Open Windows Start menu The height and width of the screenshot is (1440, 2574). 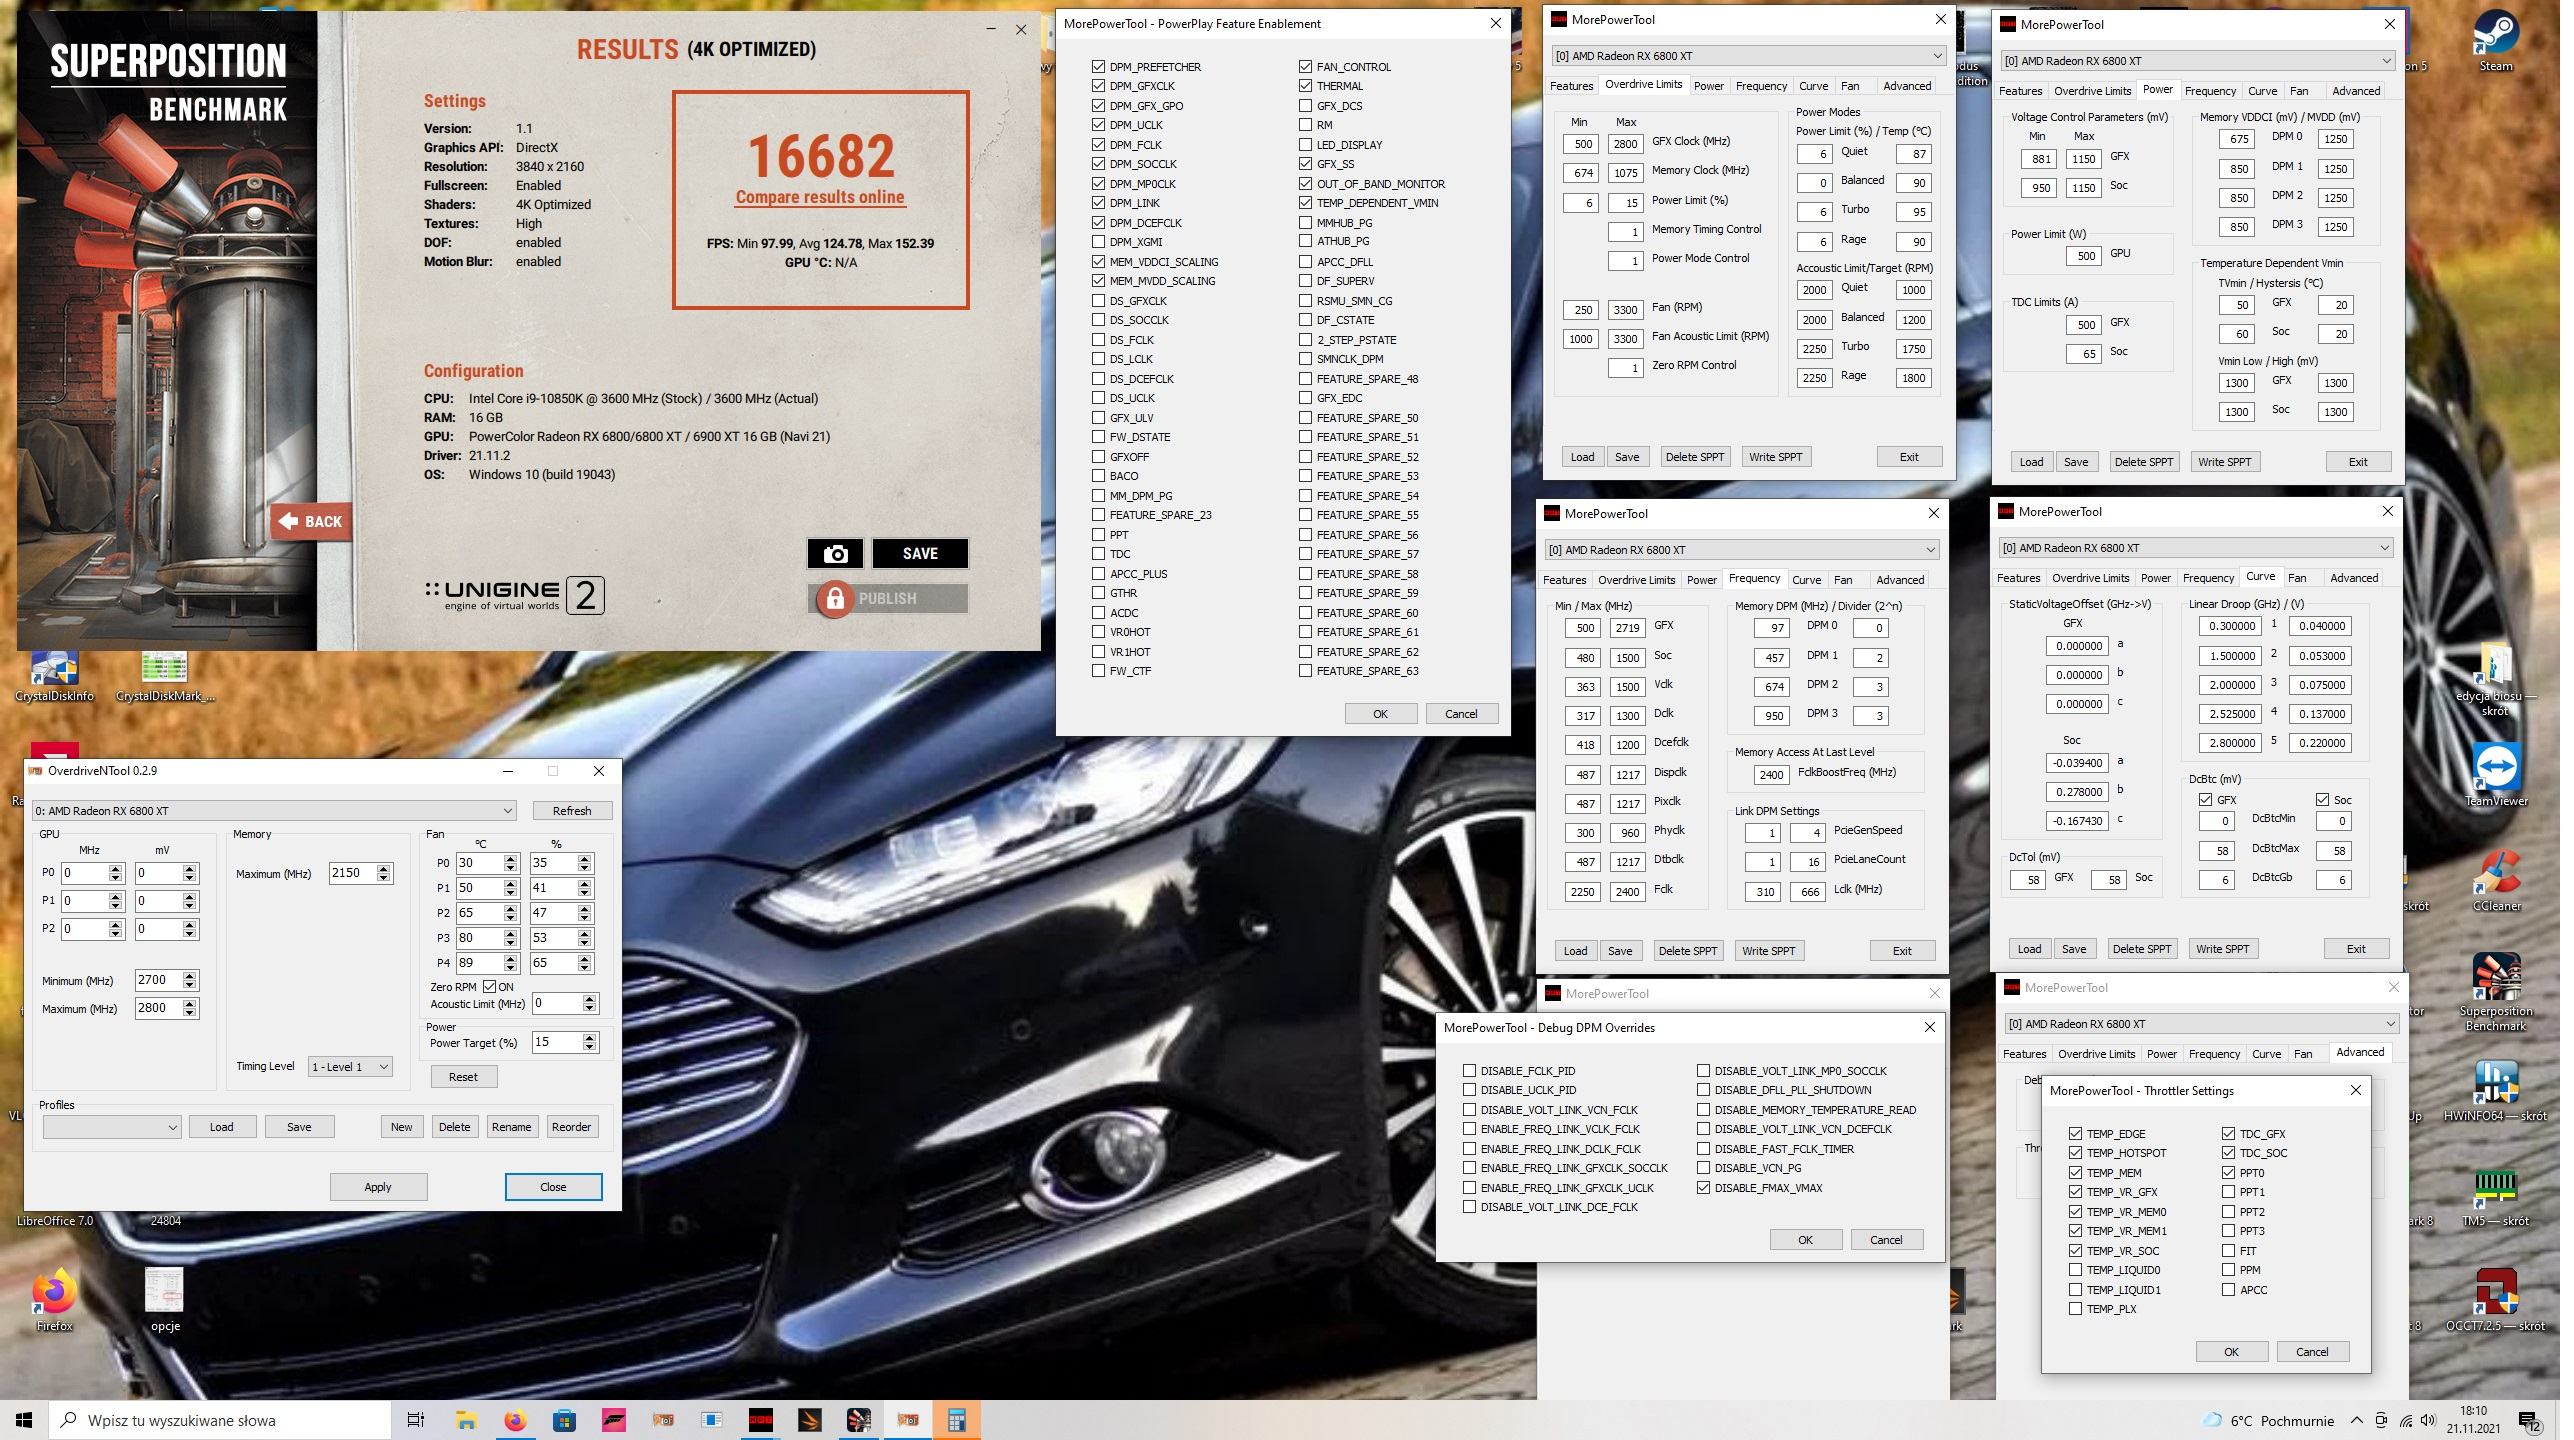coord(24,1420)
